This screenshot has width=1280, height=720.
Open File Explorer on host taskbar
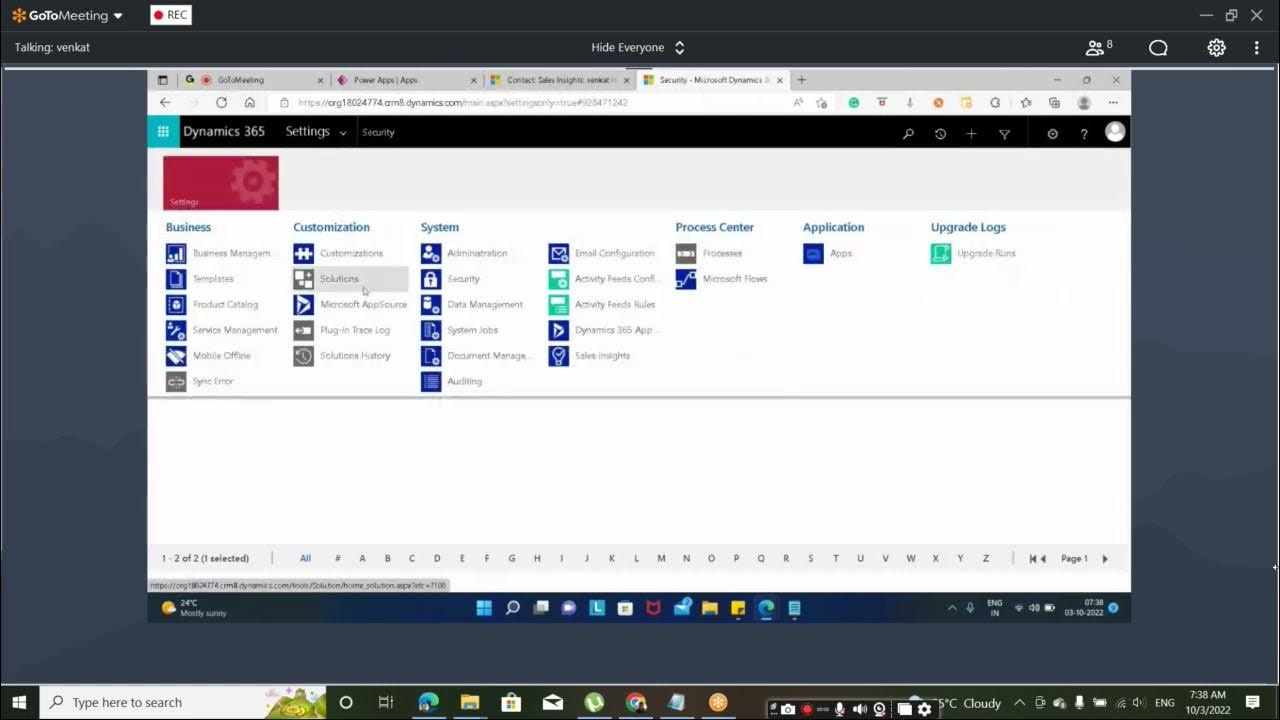click(470, 703)
